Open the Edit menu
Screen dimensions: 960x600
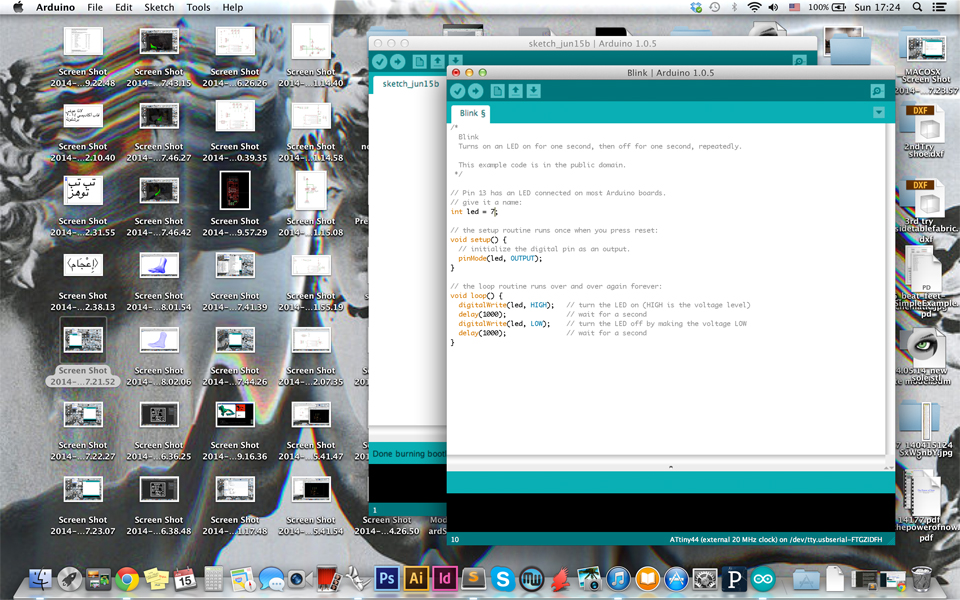[124, 7]
